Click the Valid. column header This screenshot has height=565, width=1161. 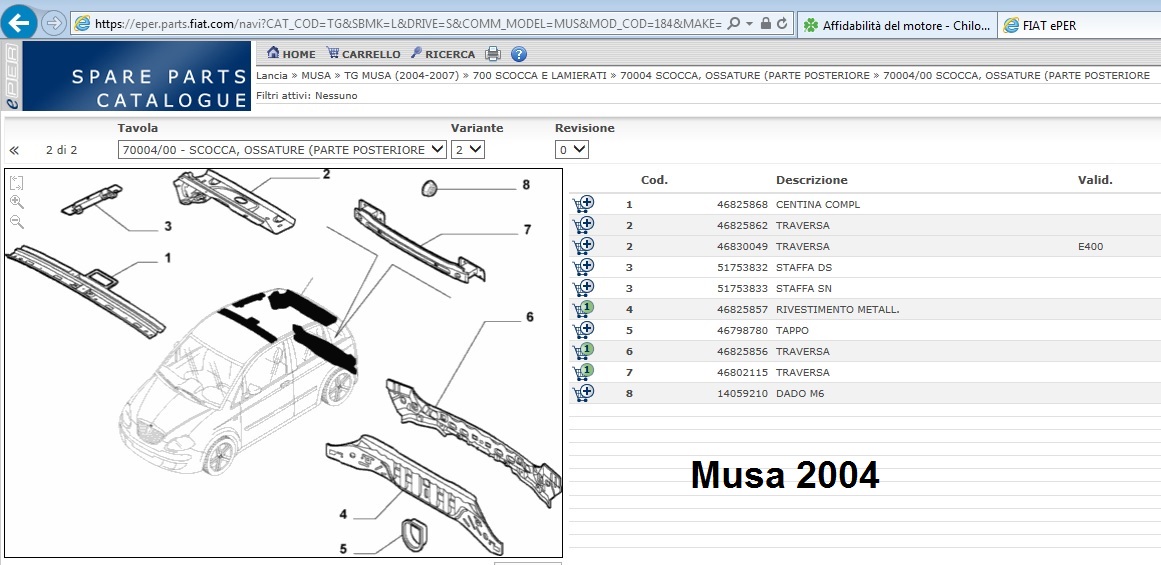pyautogui.click(x=1095, y=180)
